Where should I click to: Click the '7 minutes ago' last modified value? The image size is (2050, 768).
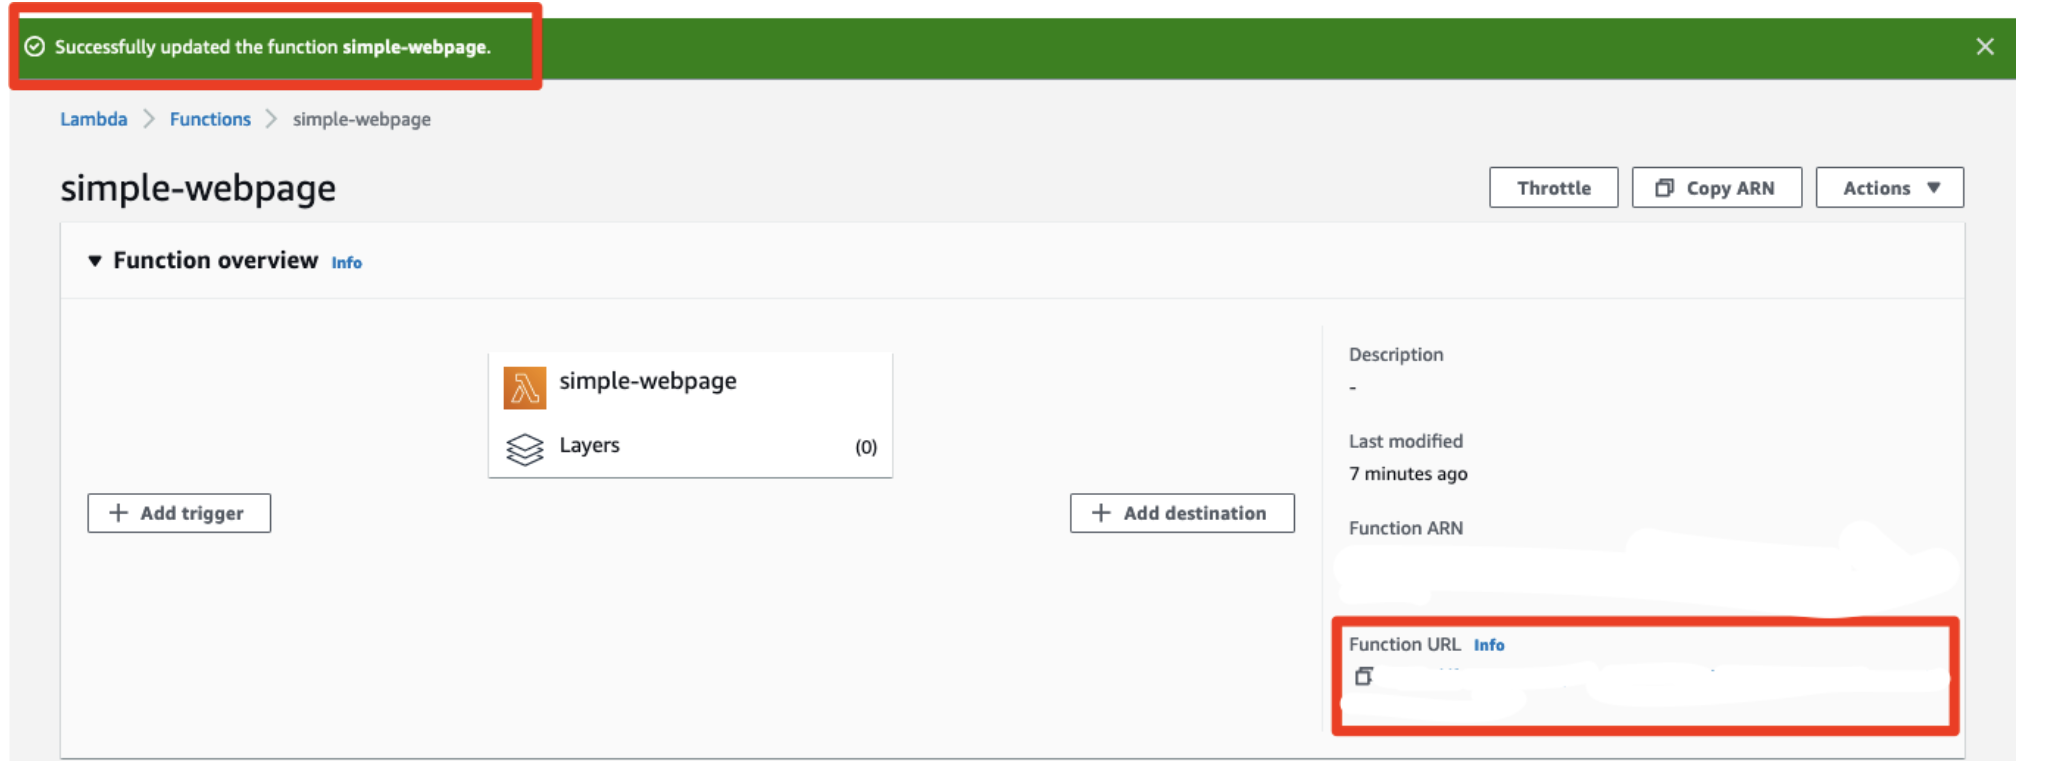coord(1408,474)
